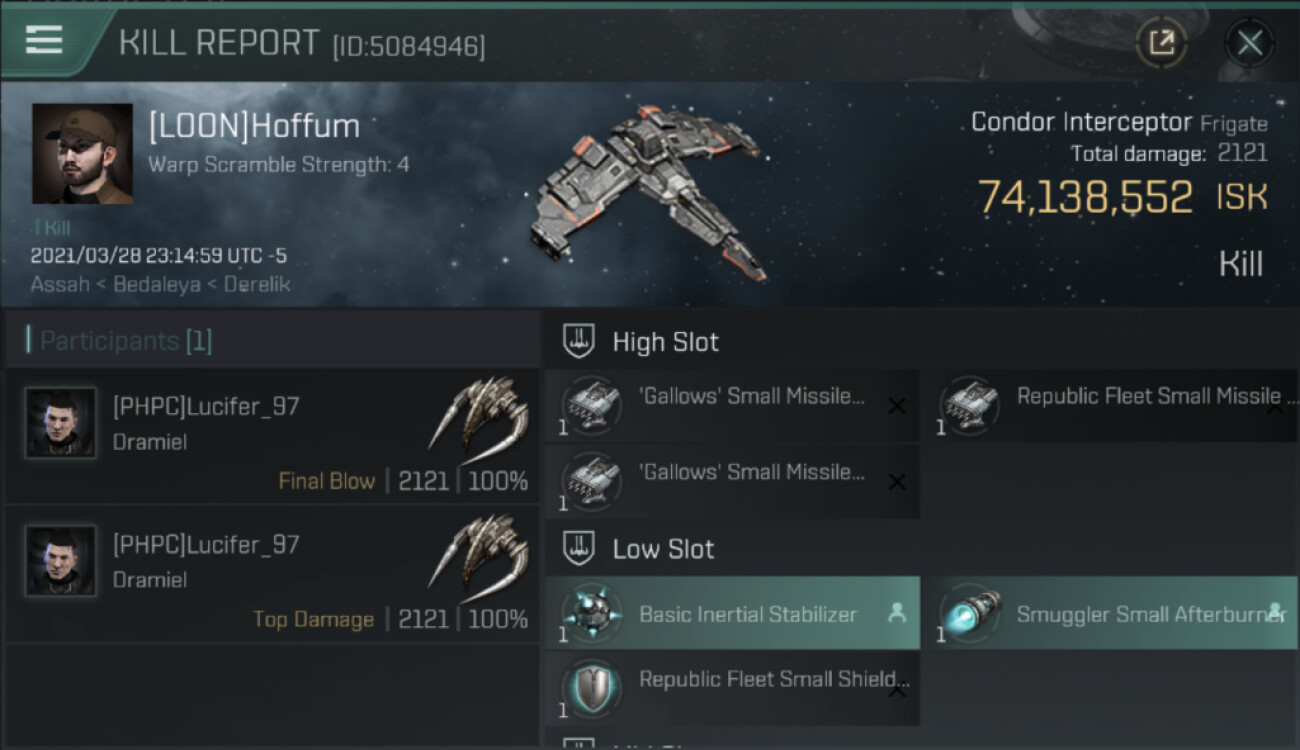The height and width of the screenshot is (750, 1300).
Task: Click the [LOON]Hoffum pilot name
Action: pyautogui.click(x=254, y=127)
